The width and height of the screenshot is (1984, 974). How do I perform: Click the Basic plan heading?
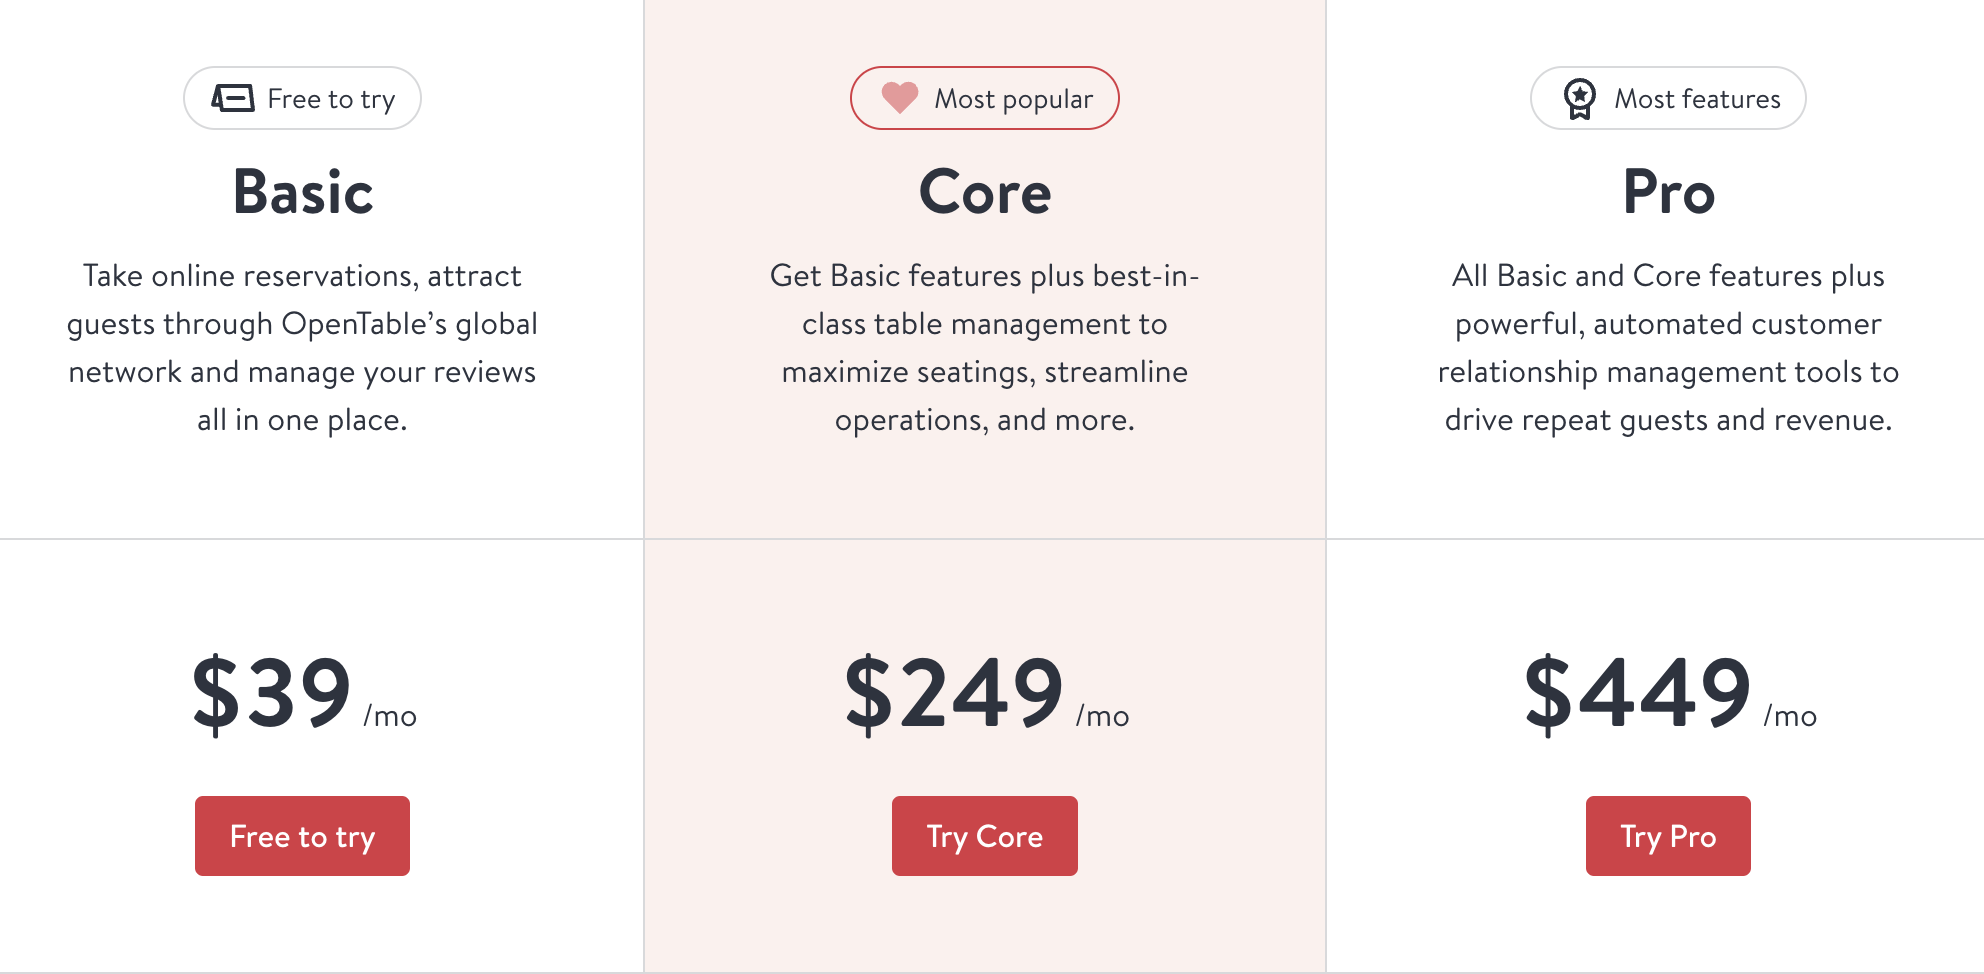tap(303, 192)
